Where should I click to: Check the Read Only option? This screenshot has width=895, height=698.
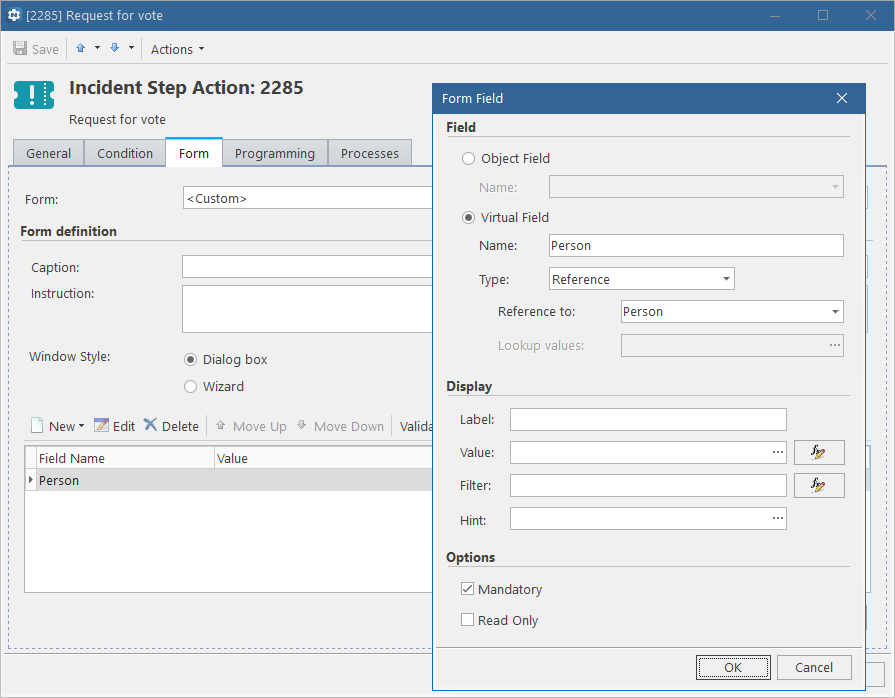coord(467,620)
